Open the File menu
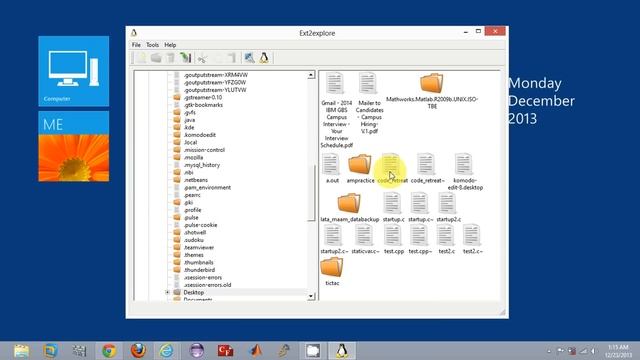The height and width of the screenshot is (360, 640). click(x=136, y=45)
